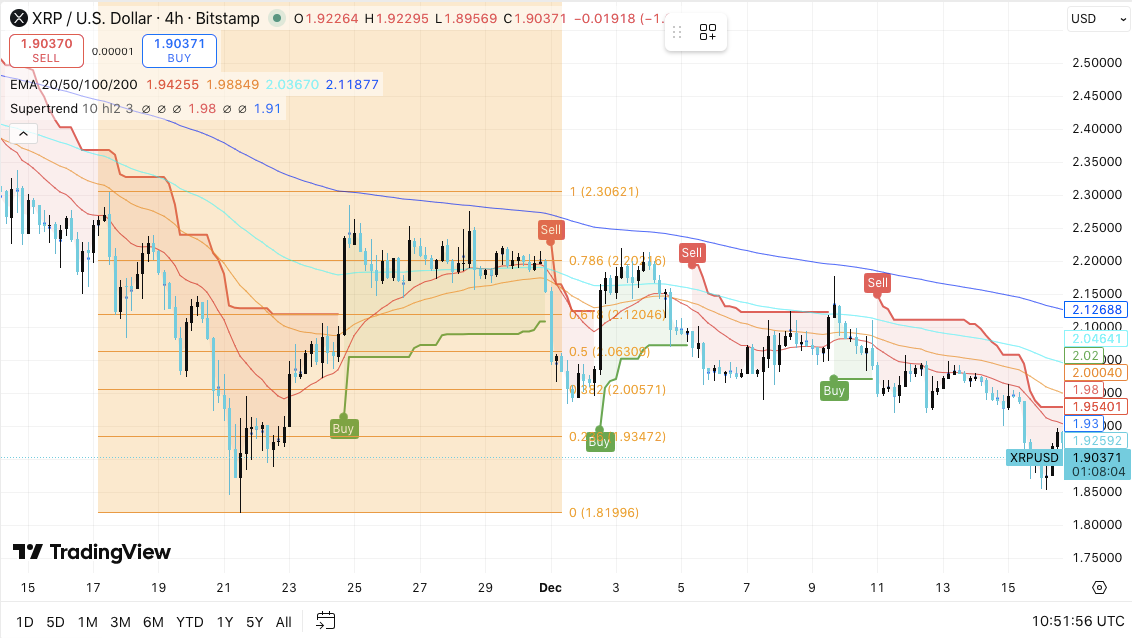Select the 1D time range
The image size is (1132, 638).
(25, 622)
